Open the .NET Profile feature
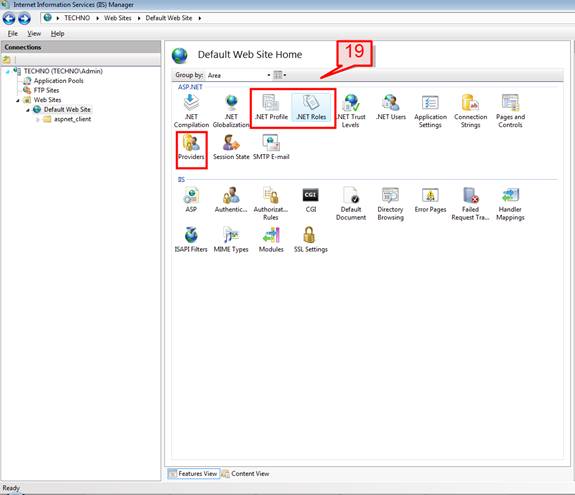The height and width of the screenshot is (495, 575). [x=271, y=107]
